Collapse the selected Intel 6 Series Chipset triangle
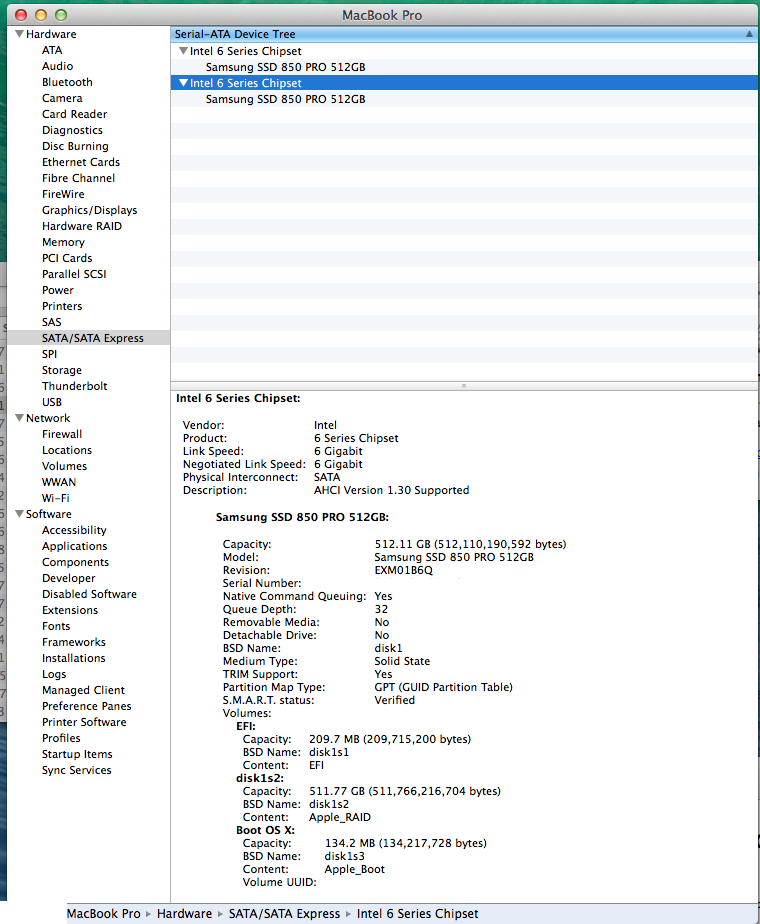This screenshot has width=760, height=924. 183,83
